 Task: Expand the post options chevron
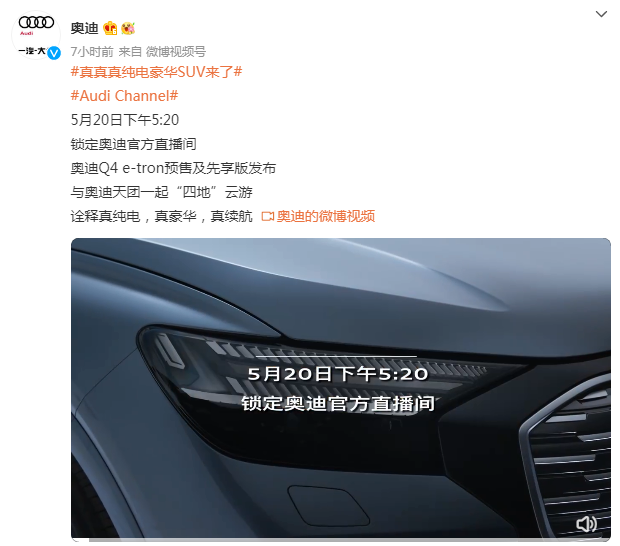(x=601, y=14)
